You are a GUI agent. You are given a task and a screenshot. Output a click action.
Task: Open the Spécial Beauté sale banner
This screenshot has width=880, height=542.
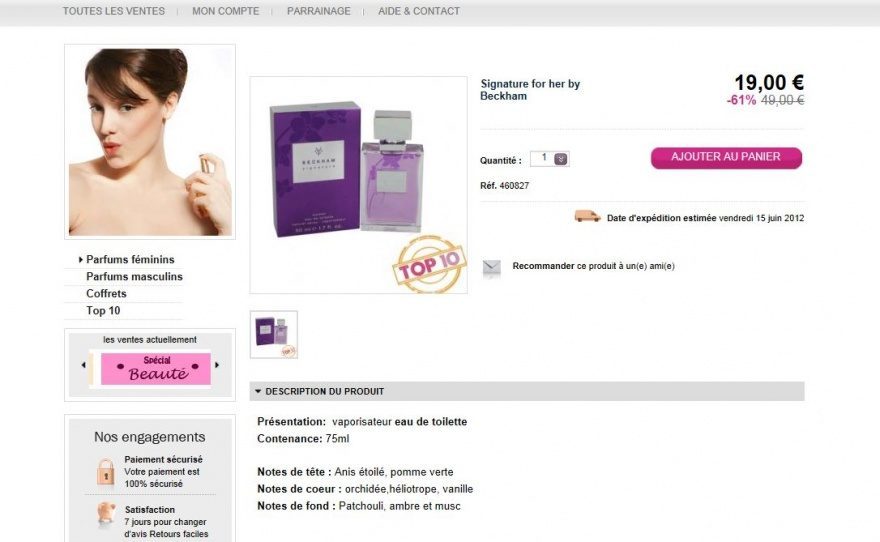pos(155,368)
